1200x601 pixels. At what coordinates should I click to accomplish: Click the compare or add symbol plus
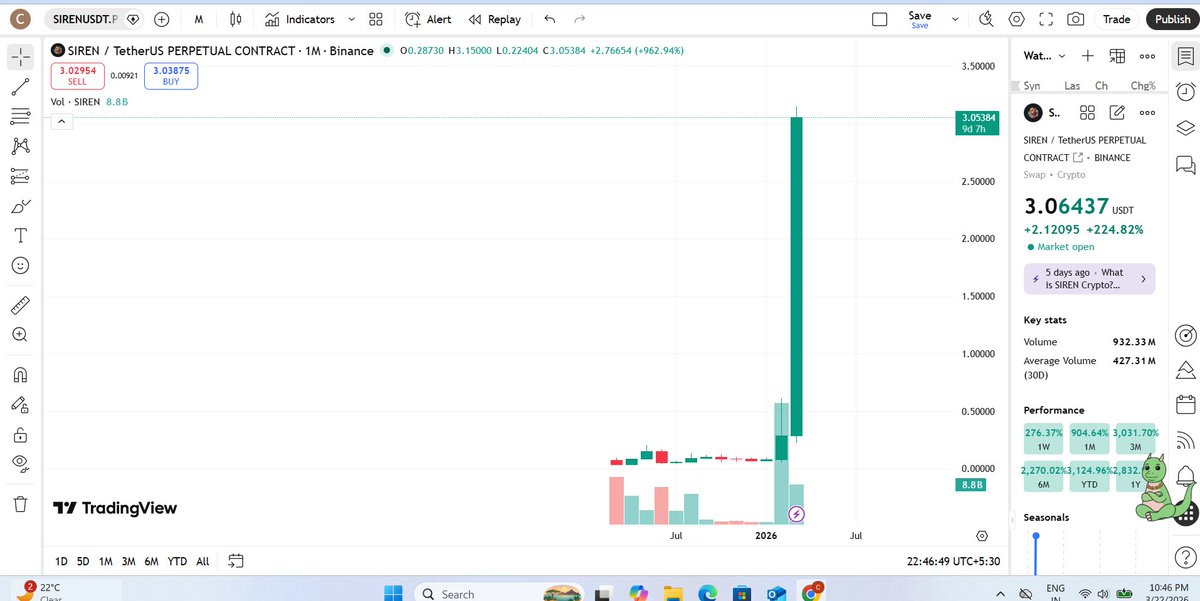[162, 19]
